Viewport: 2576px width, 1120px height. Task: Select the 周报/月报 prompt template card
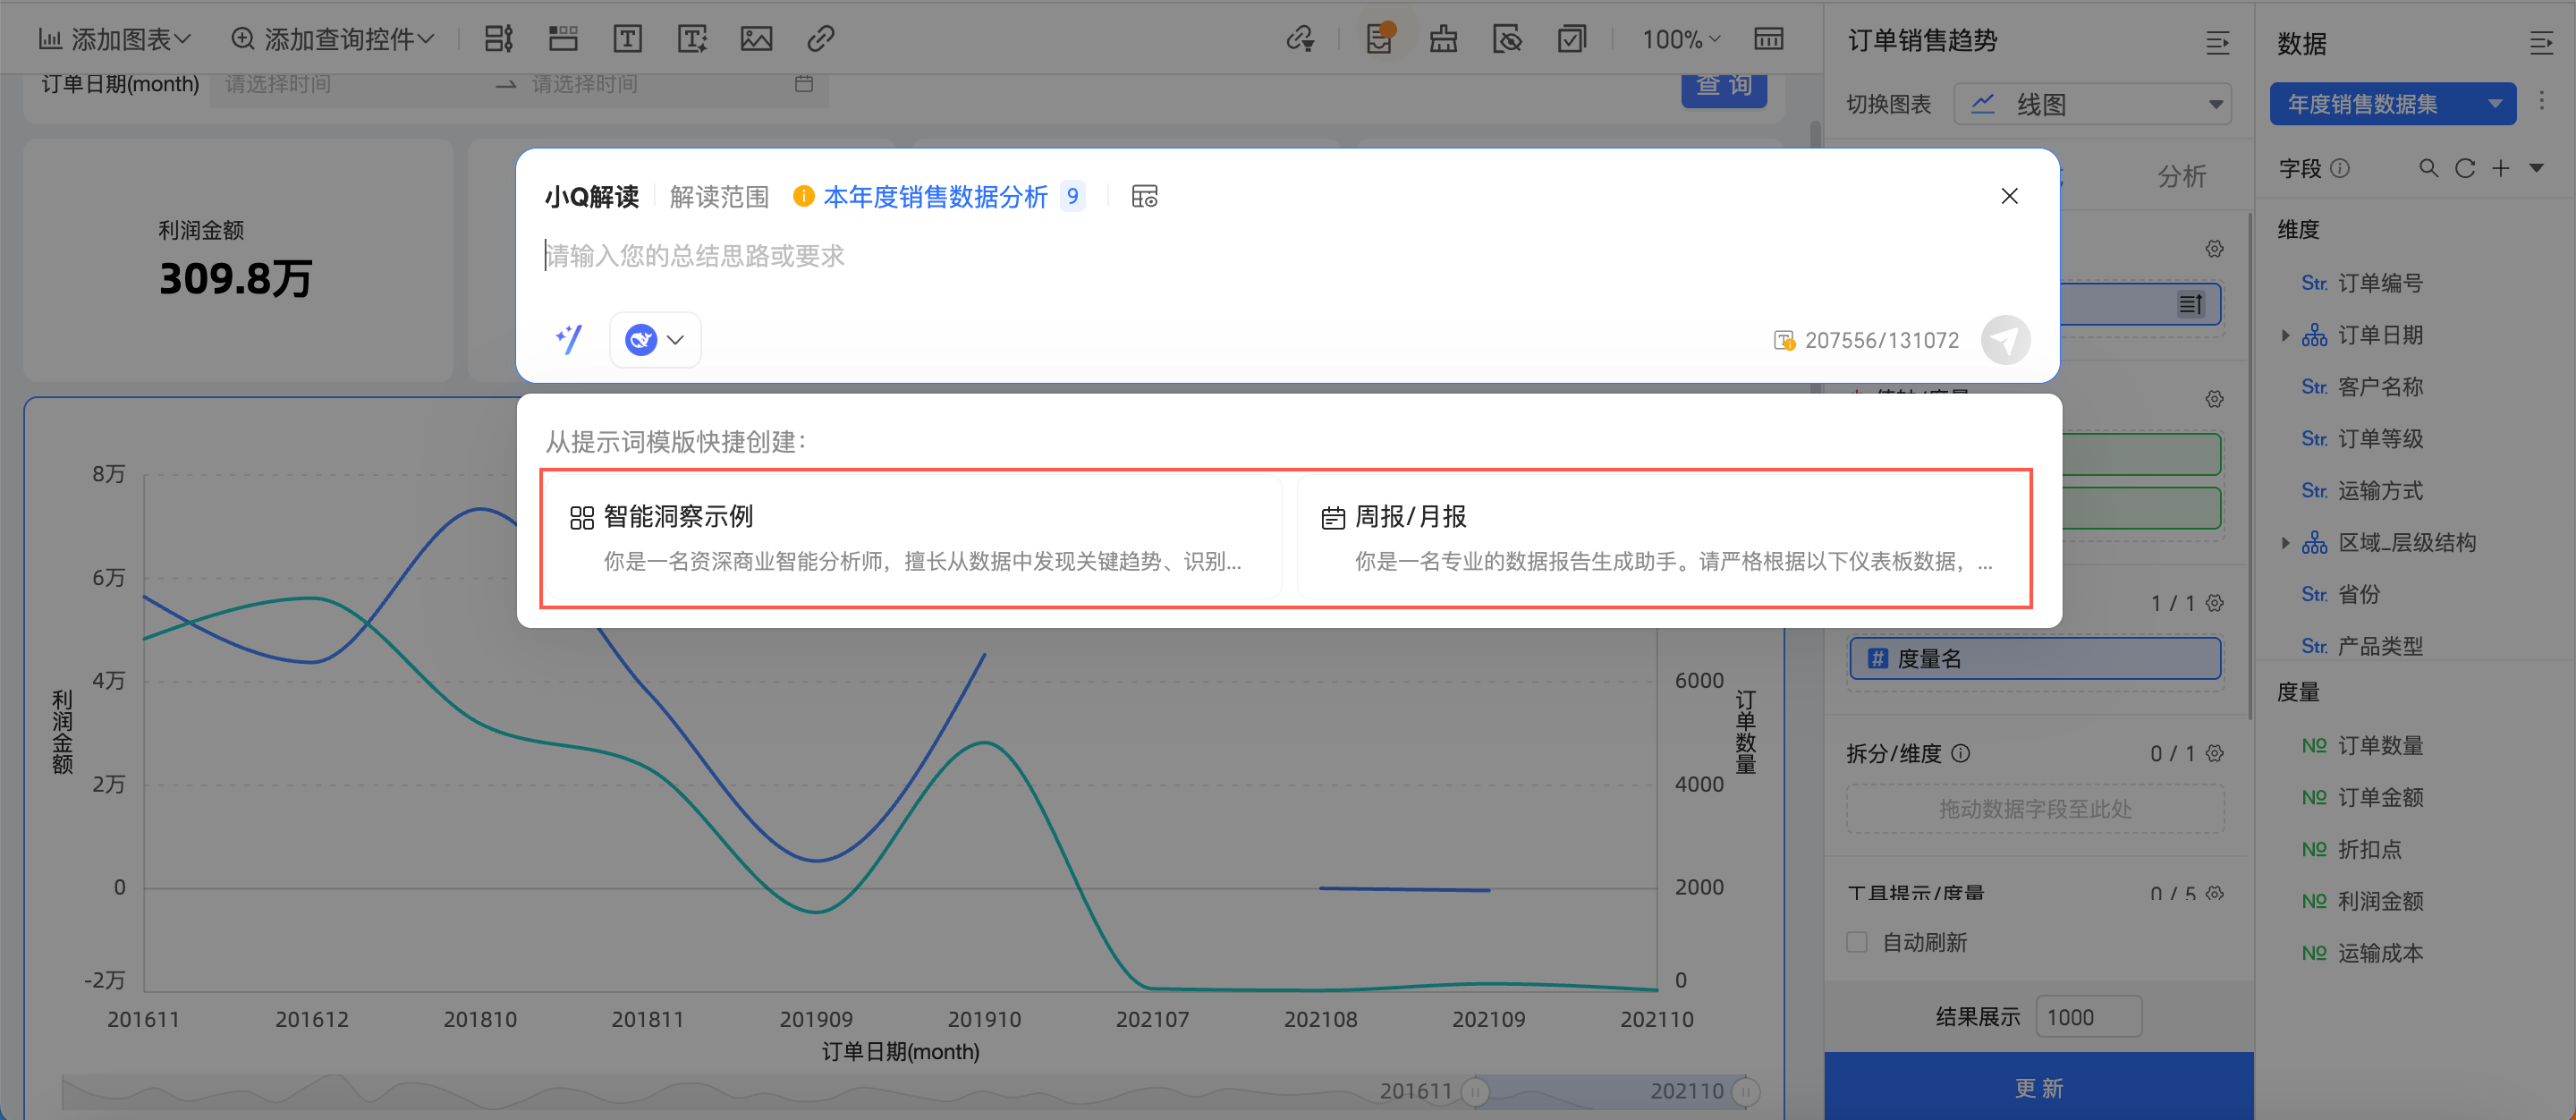[x=1662, y=538]
